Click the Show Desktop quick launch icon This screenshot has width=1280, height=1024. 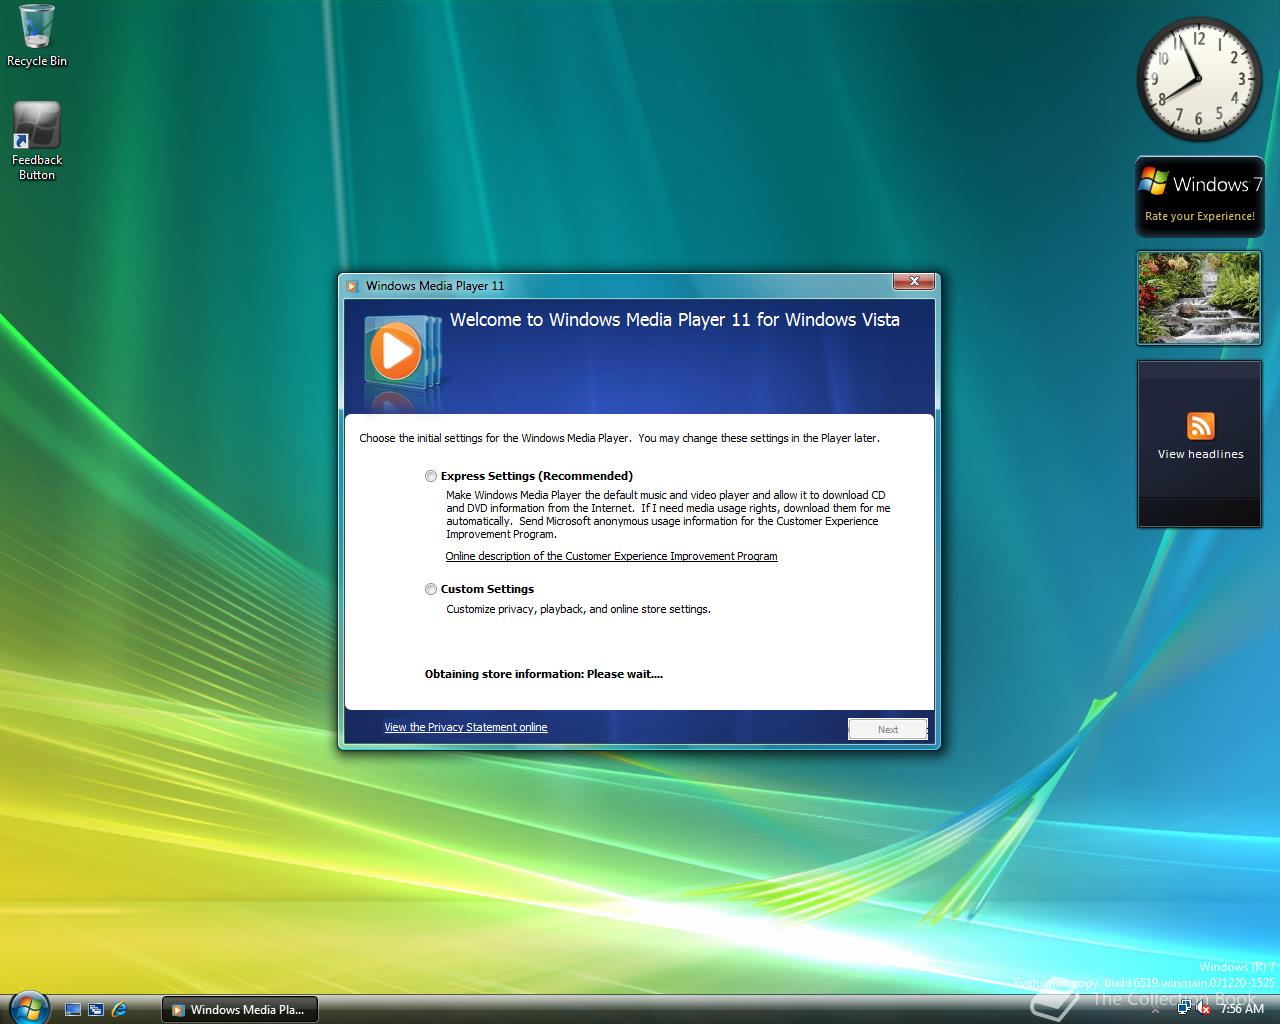tap(73, 1010)
